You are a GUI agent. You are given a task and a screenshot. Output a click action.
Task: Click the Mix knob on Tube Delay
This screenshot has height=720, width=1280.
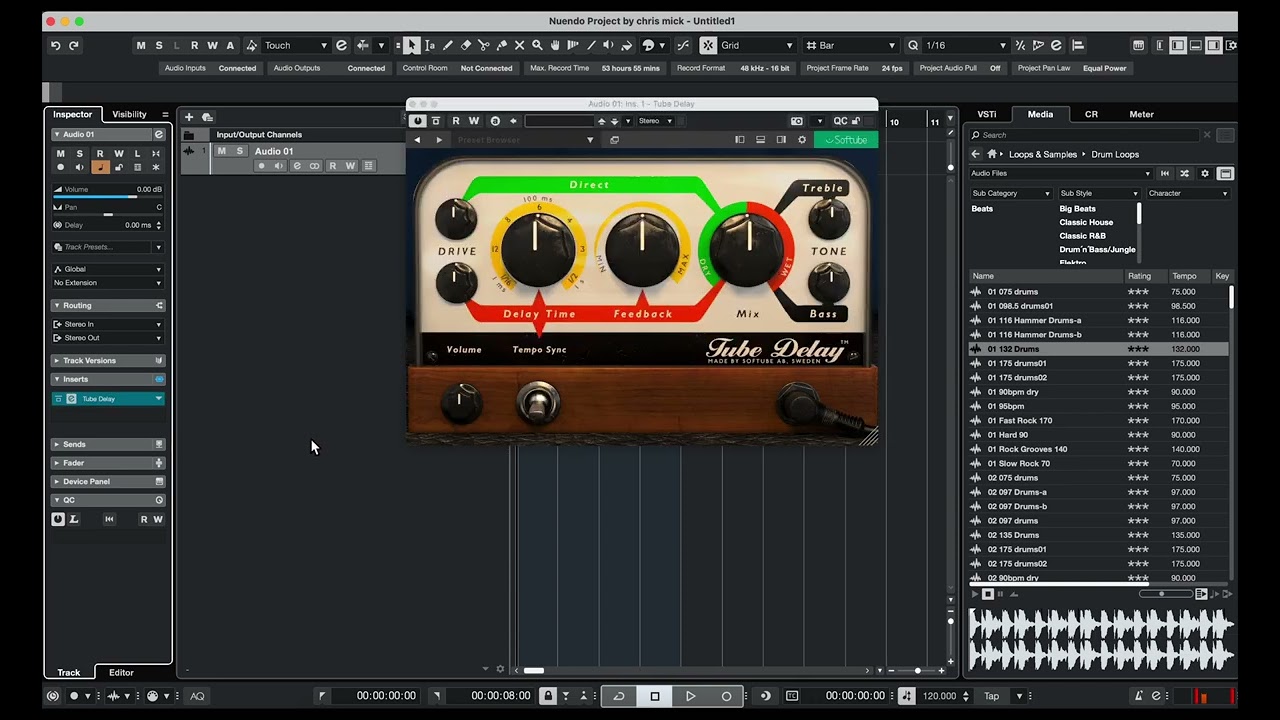(x=746, y=250)
